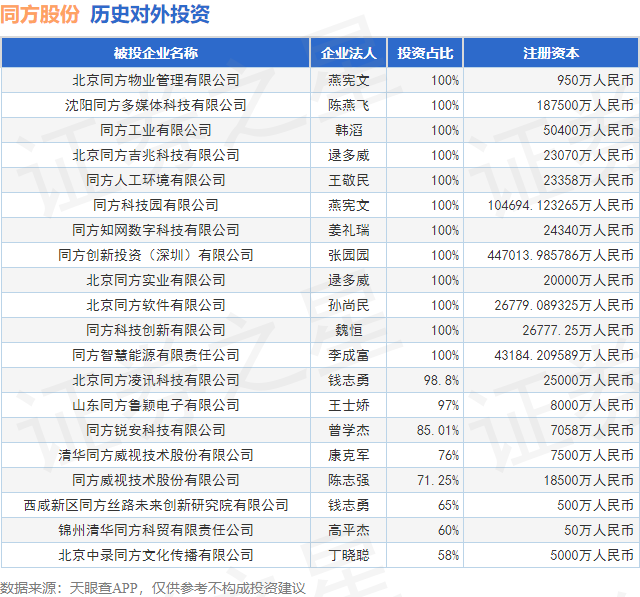Click legal person 孙尚民

[349, 305]
